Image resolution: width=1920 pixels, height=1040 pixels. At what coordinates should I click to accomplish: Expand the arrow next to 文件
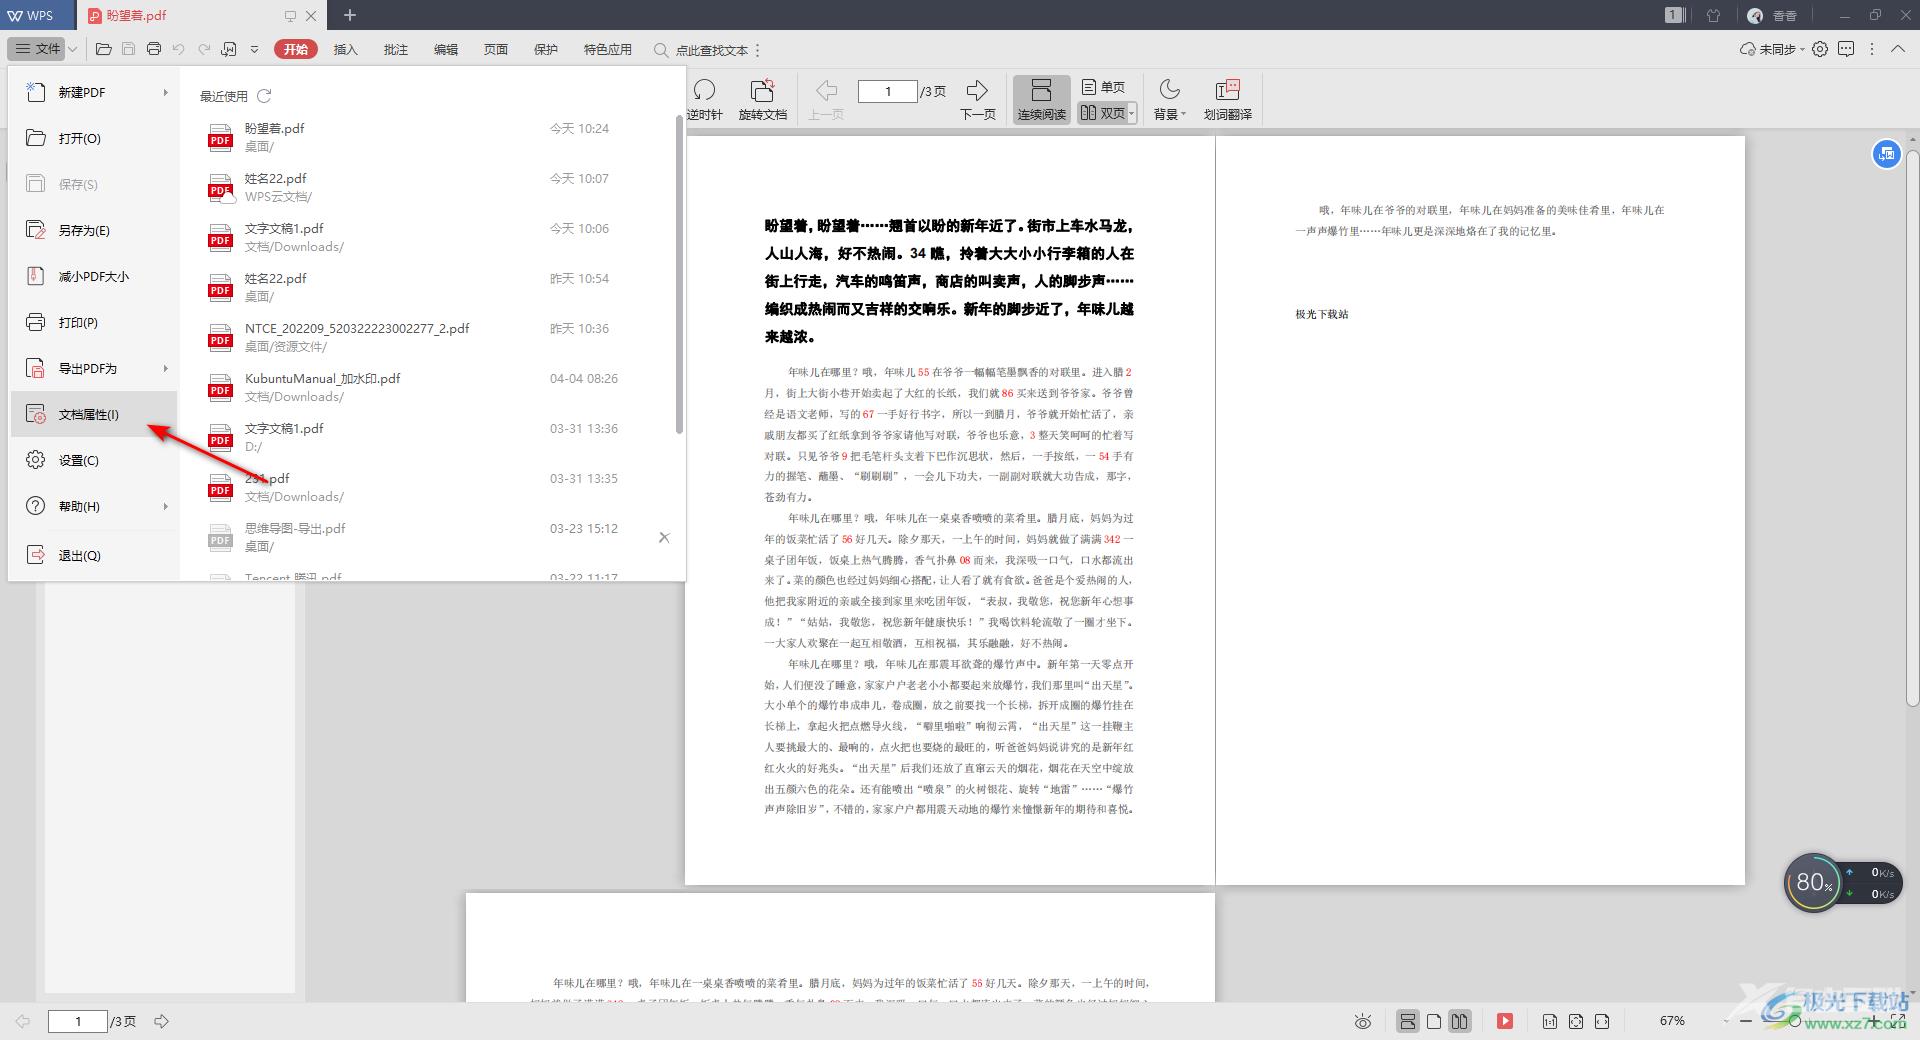tap(73, 49)
